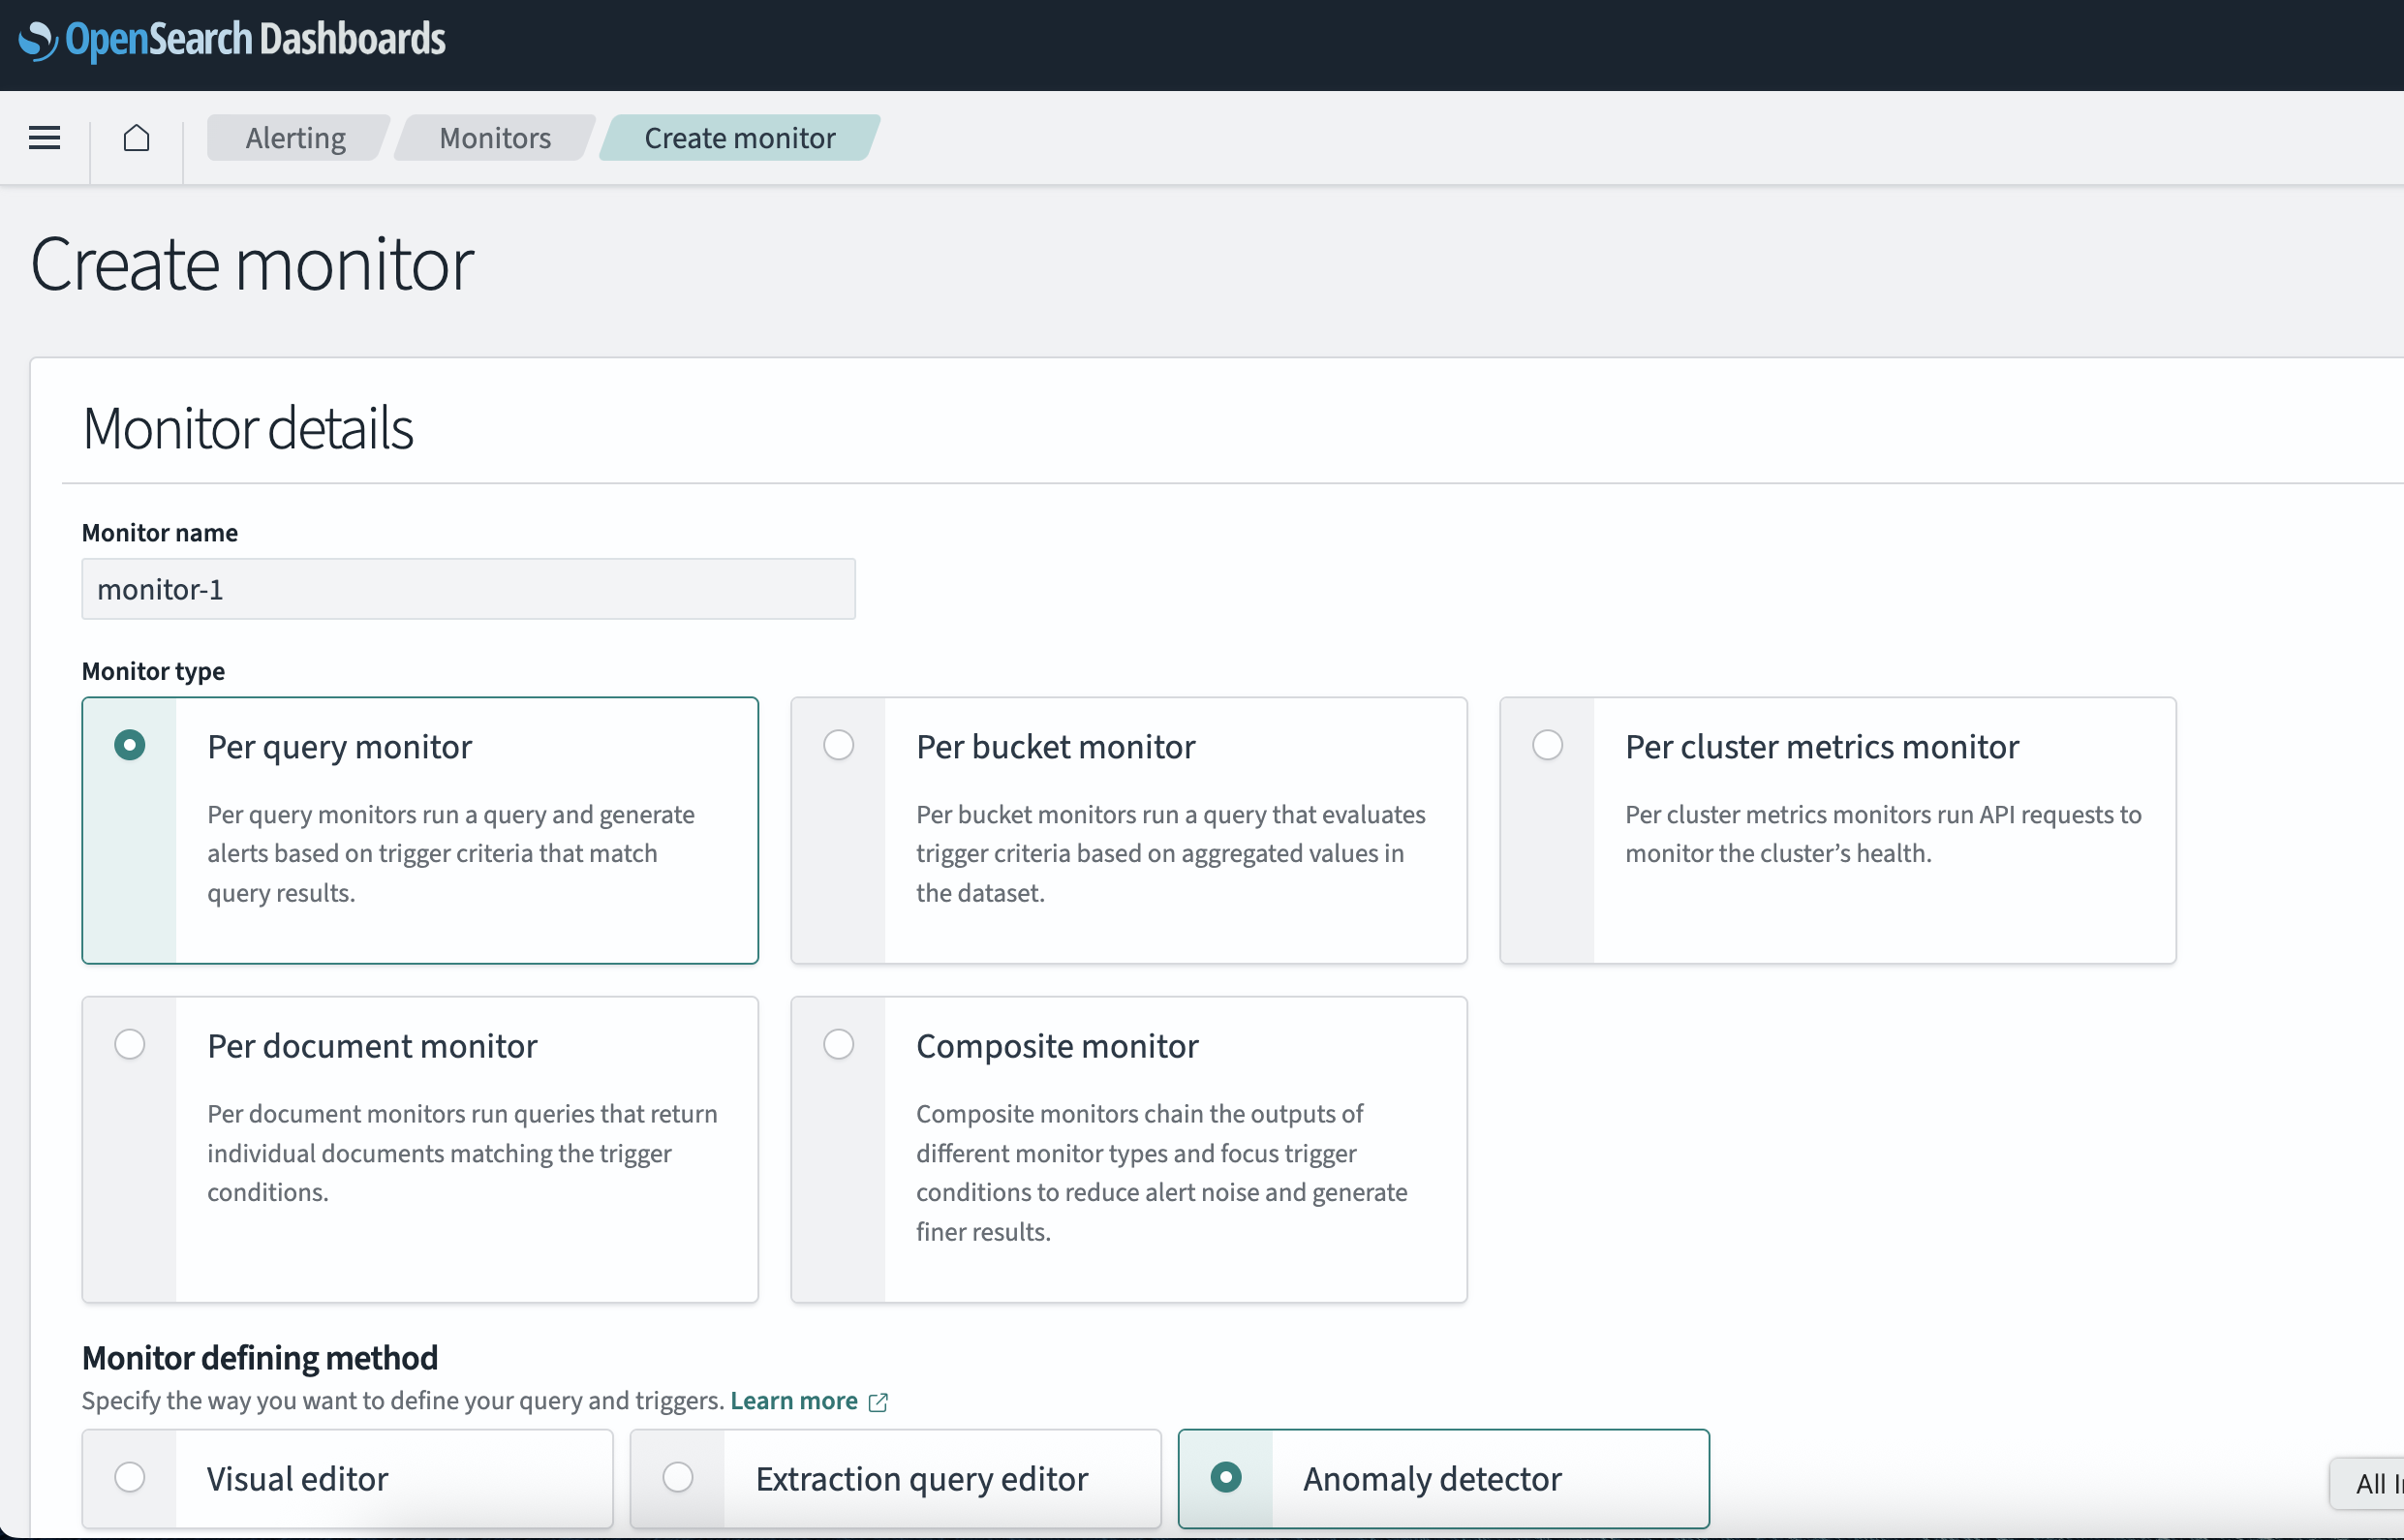Select the Per bucket monitor radio
Image resolution: width=2404 pixels, height=1540 pixels.
pos(838,745)
